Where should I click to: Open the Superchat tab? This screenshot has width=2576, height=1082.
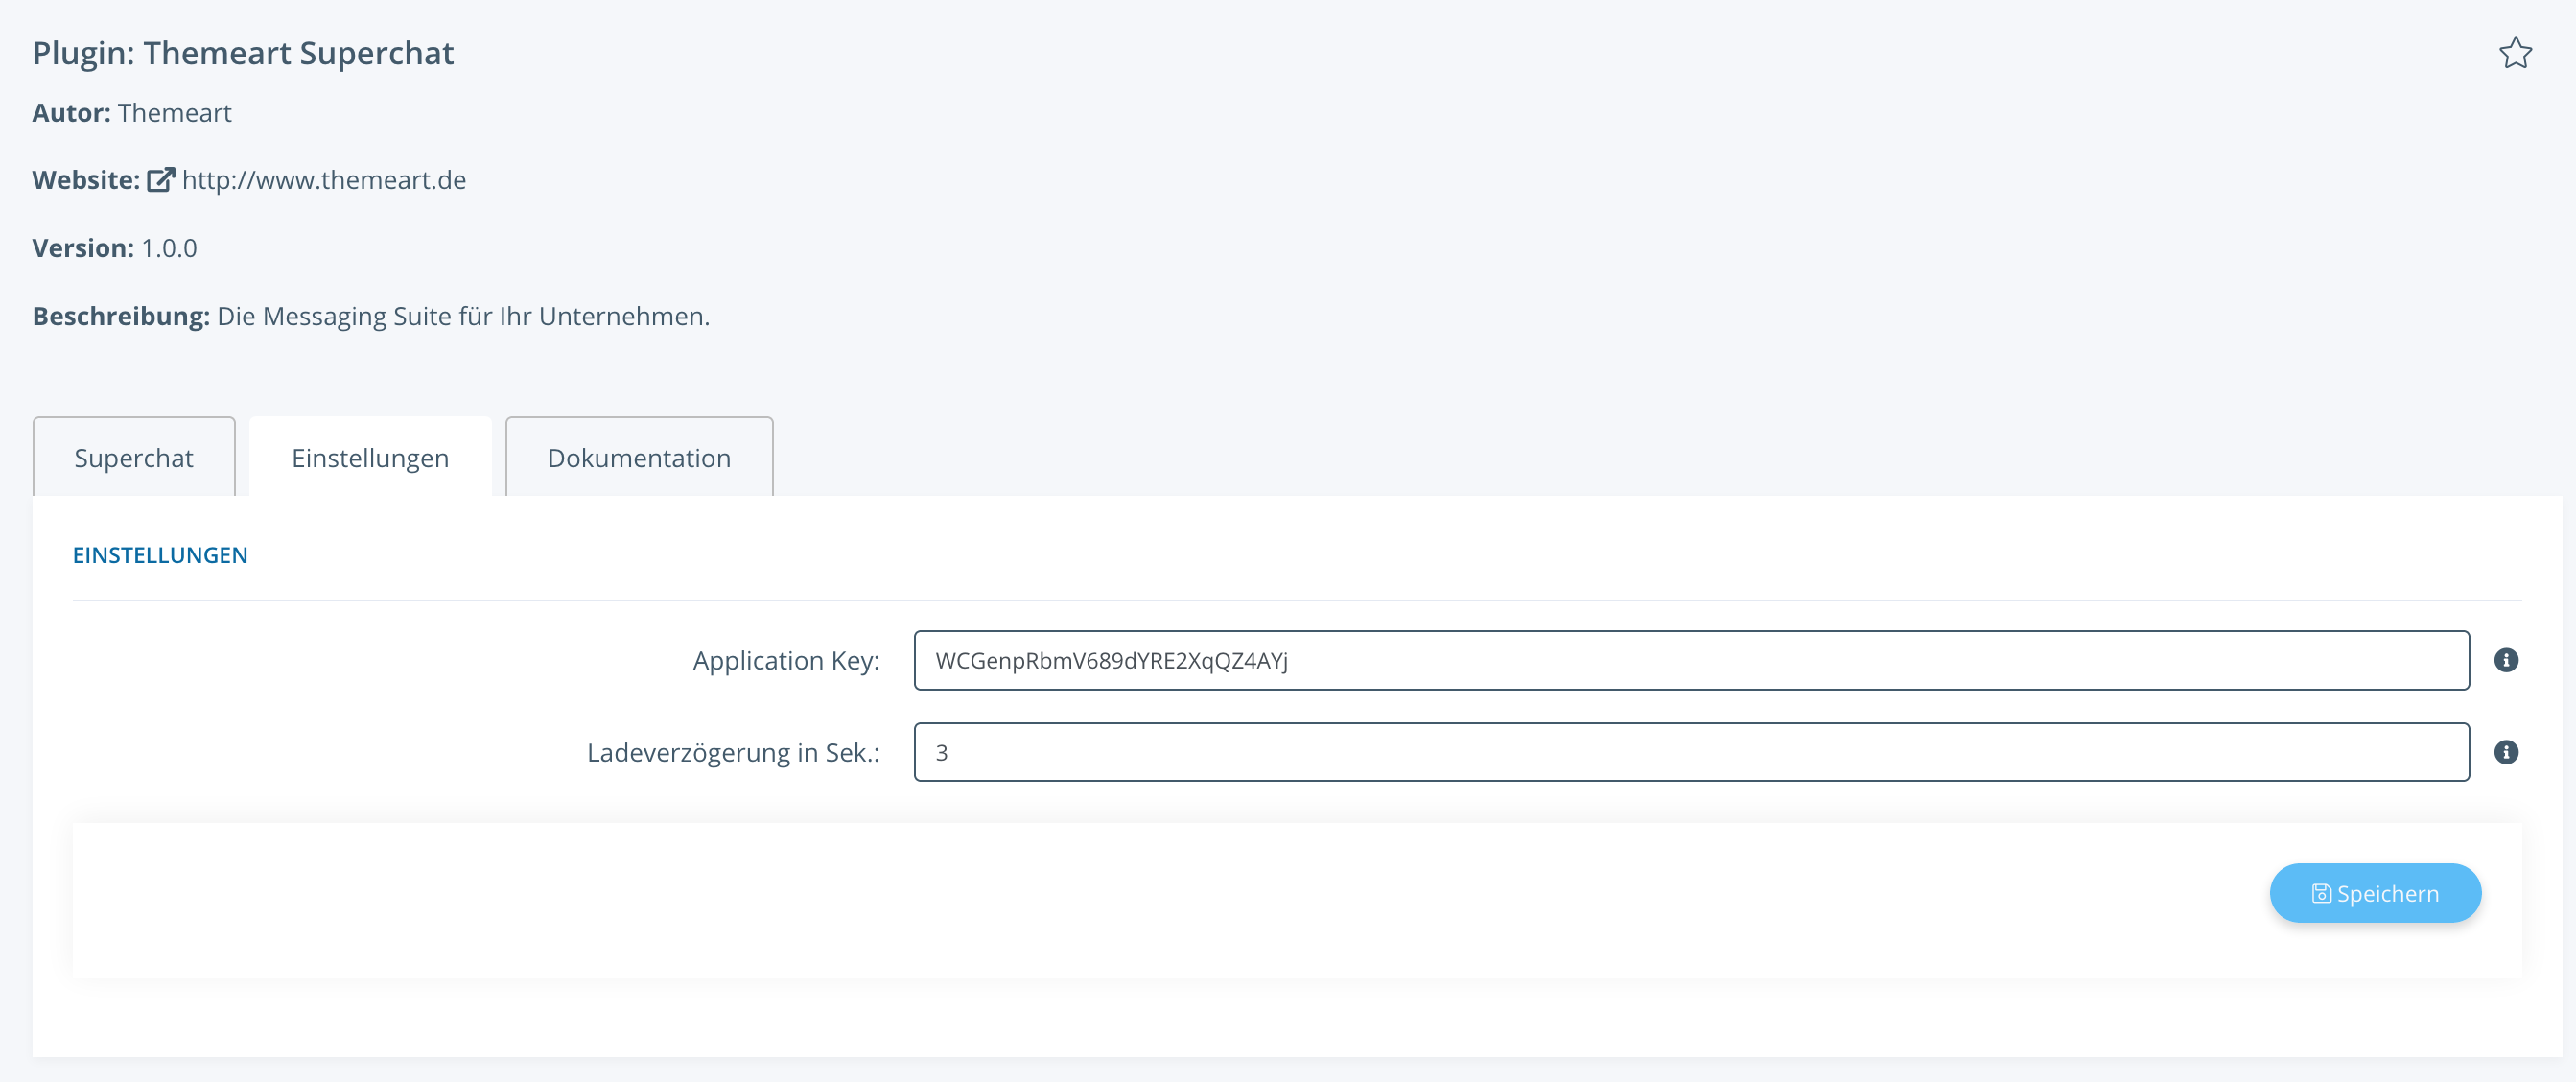(x=134, y=457)
